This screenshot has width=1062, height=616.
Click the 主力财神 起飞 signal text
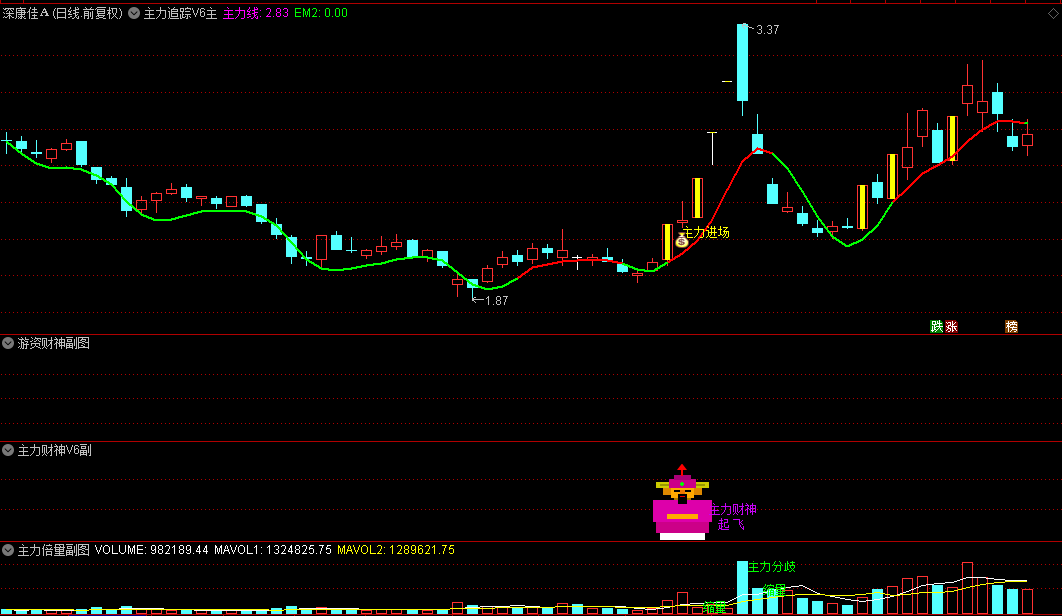click(x=734, y=516)
